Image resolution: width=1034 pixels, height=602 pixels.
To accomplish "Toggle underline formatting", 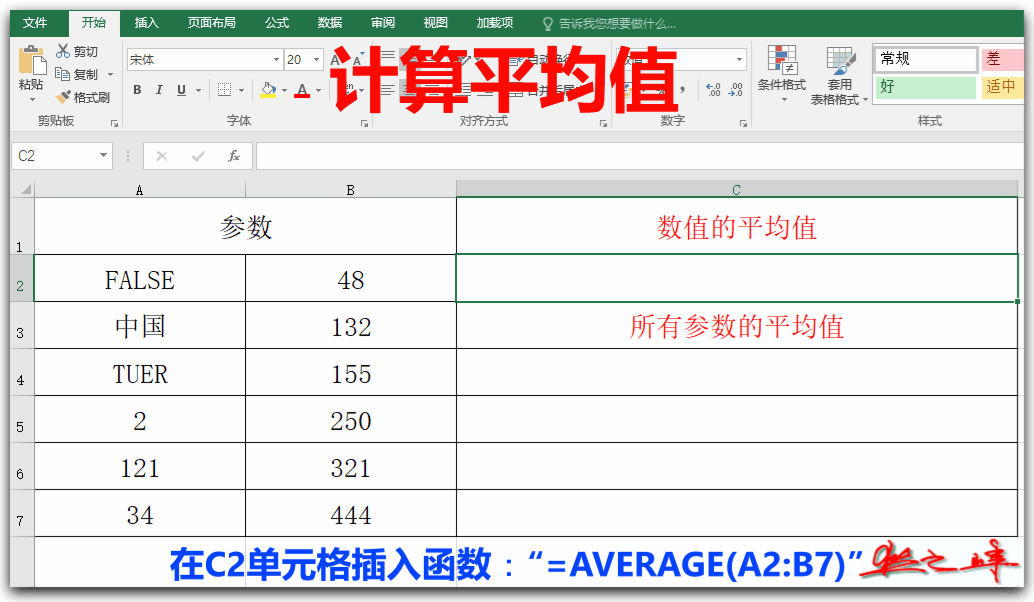I will coord(181,90).
